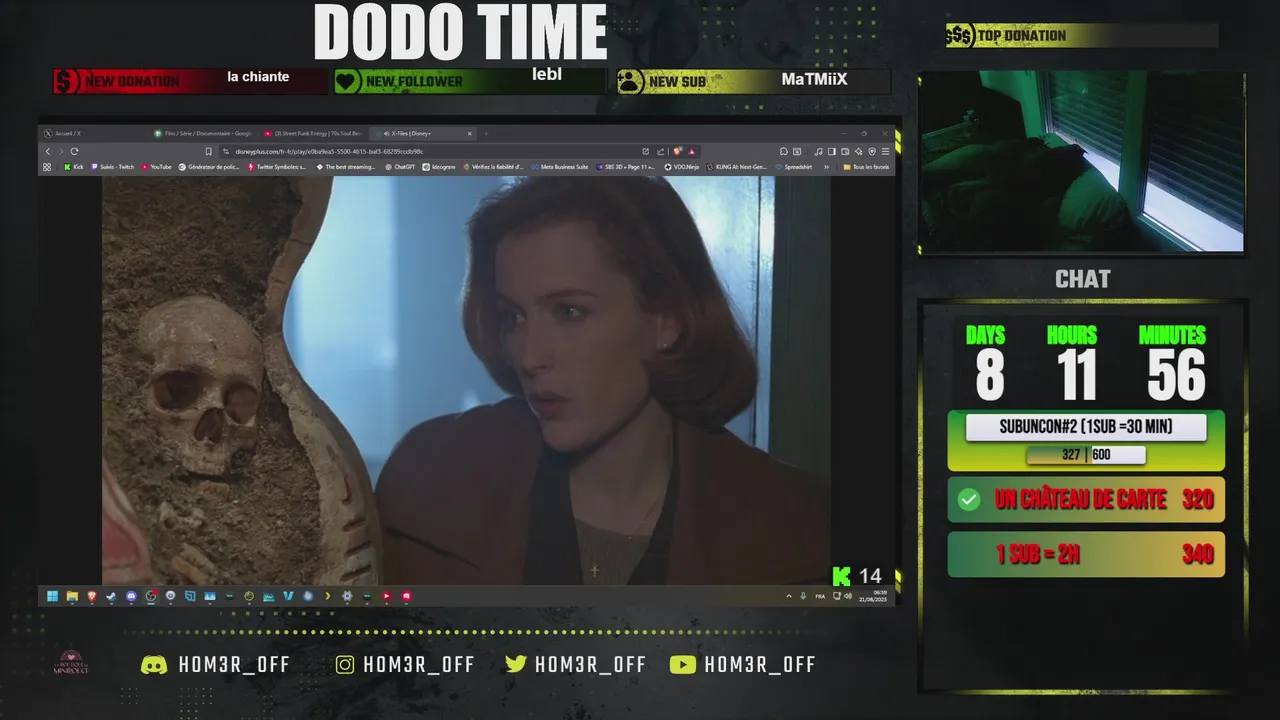Open Brave browser from taskbar
The image size is (1280, 720).
[92, 596]
